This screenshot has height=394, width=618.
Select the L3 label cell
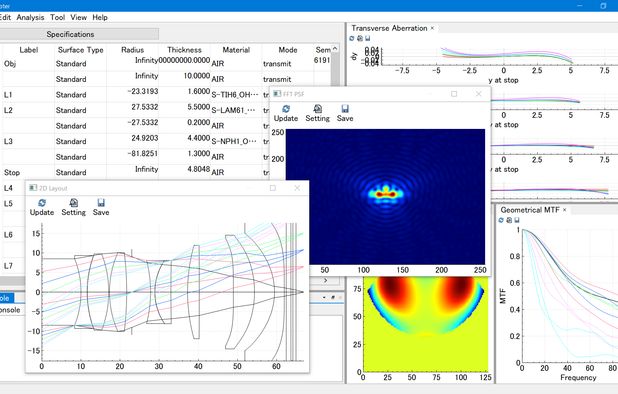click(28, 141)
